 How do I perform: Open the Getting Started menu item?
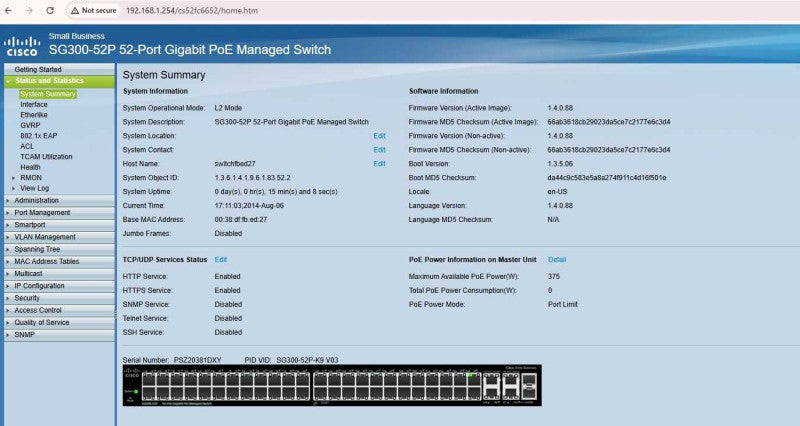(59, 69)
